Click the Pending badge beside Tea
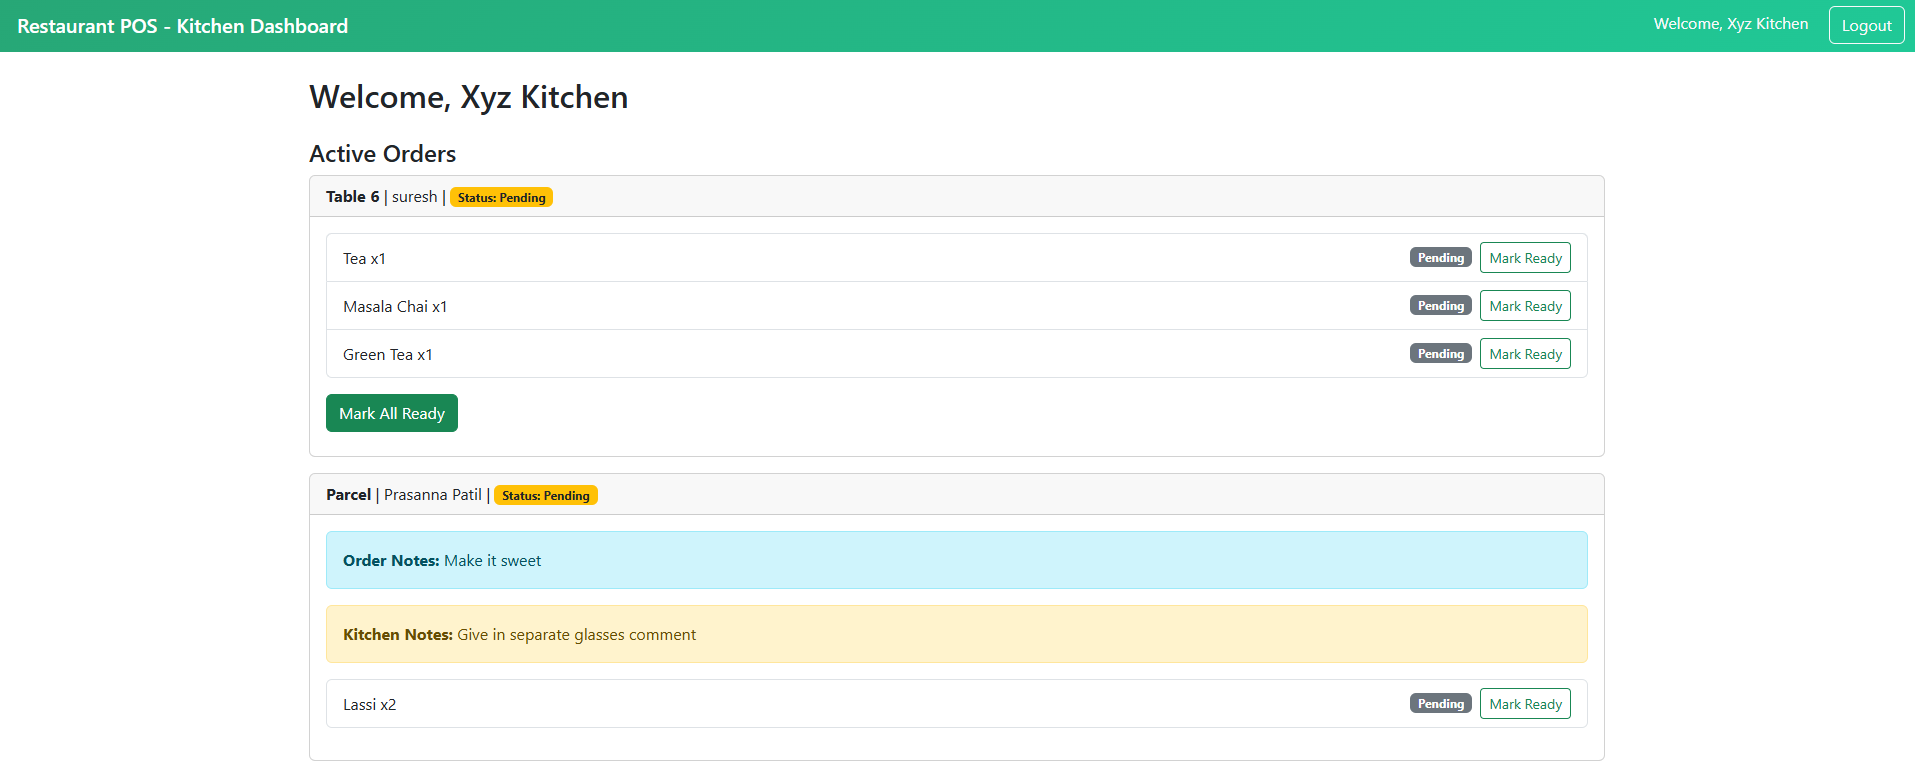Screen dimensions: 1915x775 1440,258
